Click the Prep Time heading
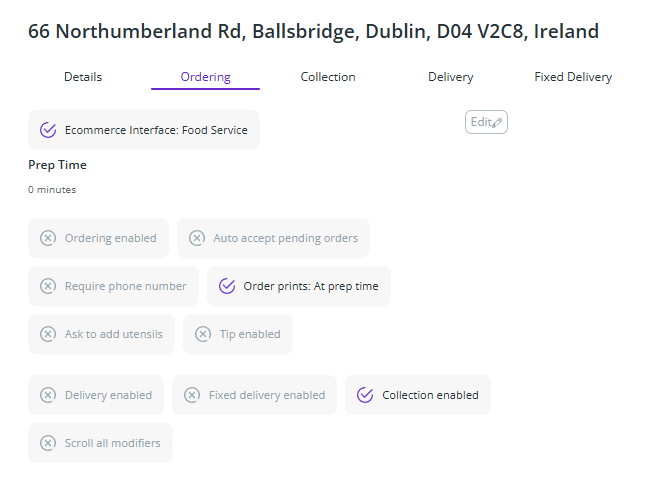This screenshot has height=484, width=671. [57, 165]
